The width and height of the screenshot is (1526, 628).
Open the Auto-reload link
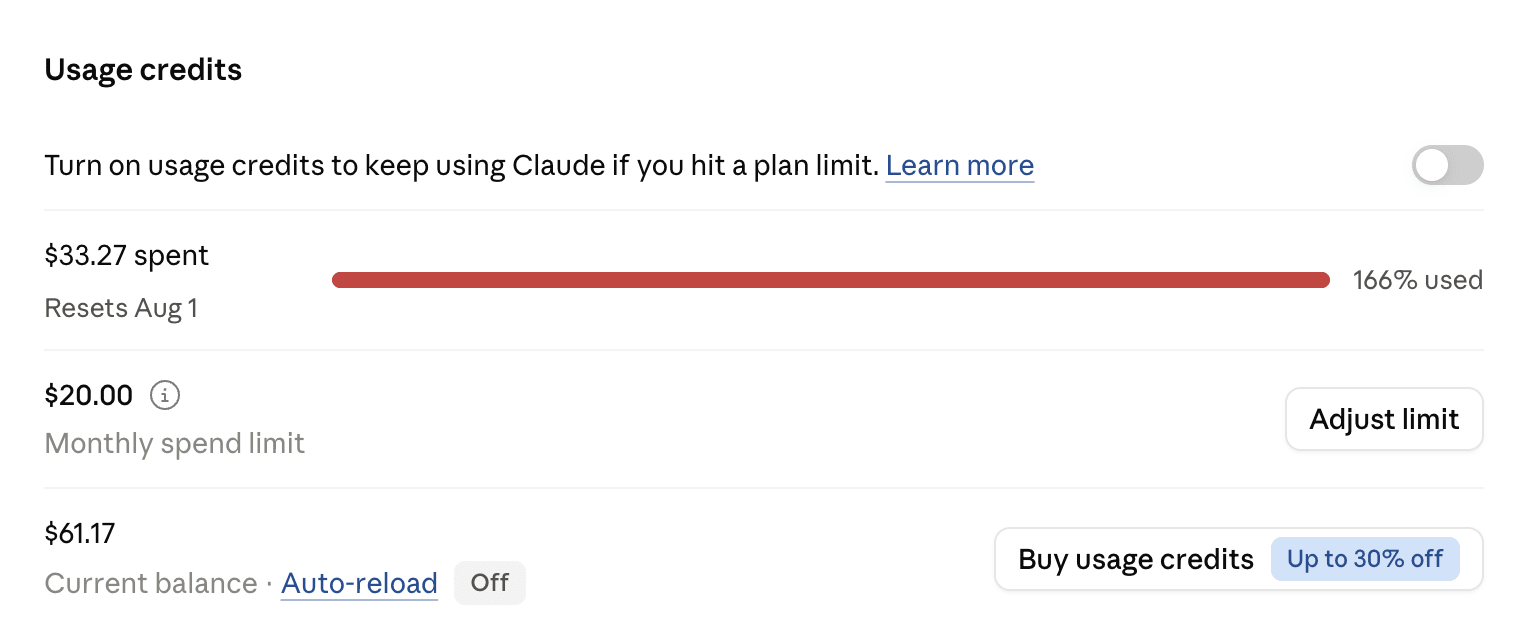360,583
